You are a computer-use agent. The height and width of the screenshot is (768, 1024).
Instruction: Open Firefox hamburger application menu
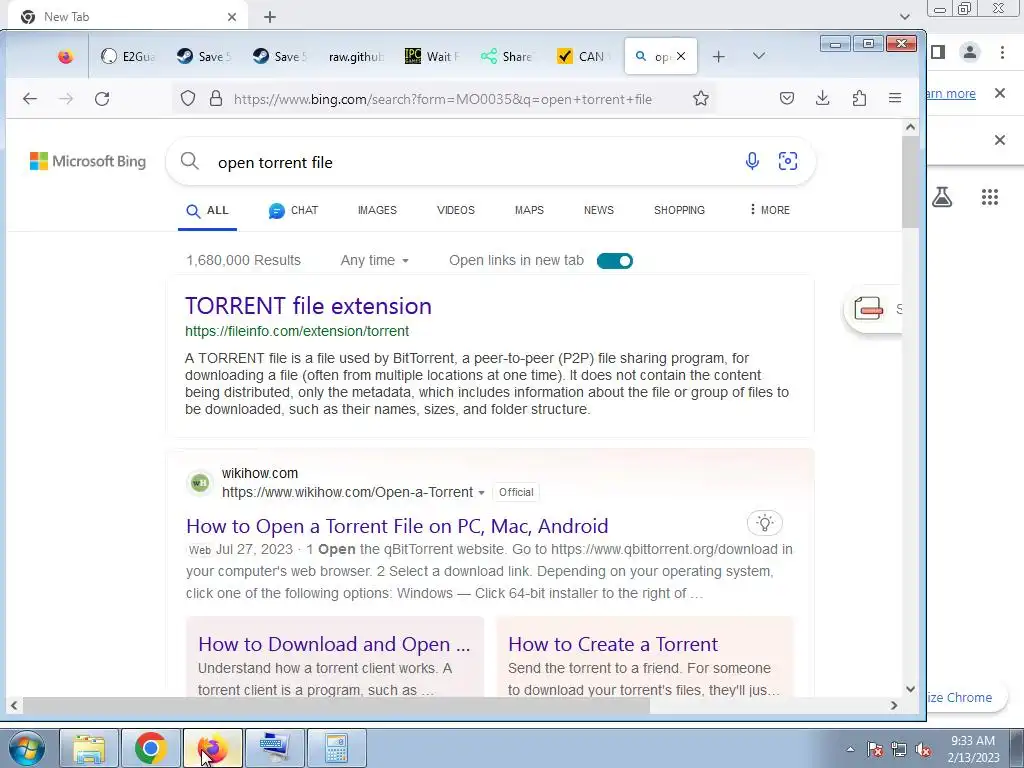coord(895,99)
